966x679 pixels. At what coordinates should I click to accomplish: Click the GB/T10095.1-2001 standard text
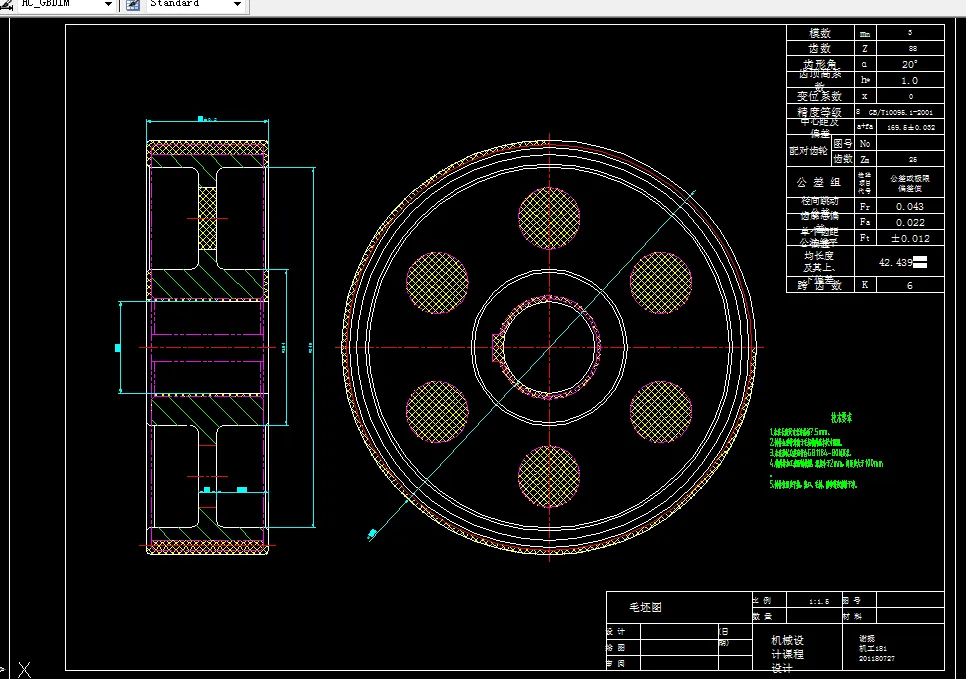click(900, 112)
